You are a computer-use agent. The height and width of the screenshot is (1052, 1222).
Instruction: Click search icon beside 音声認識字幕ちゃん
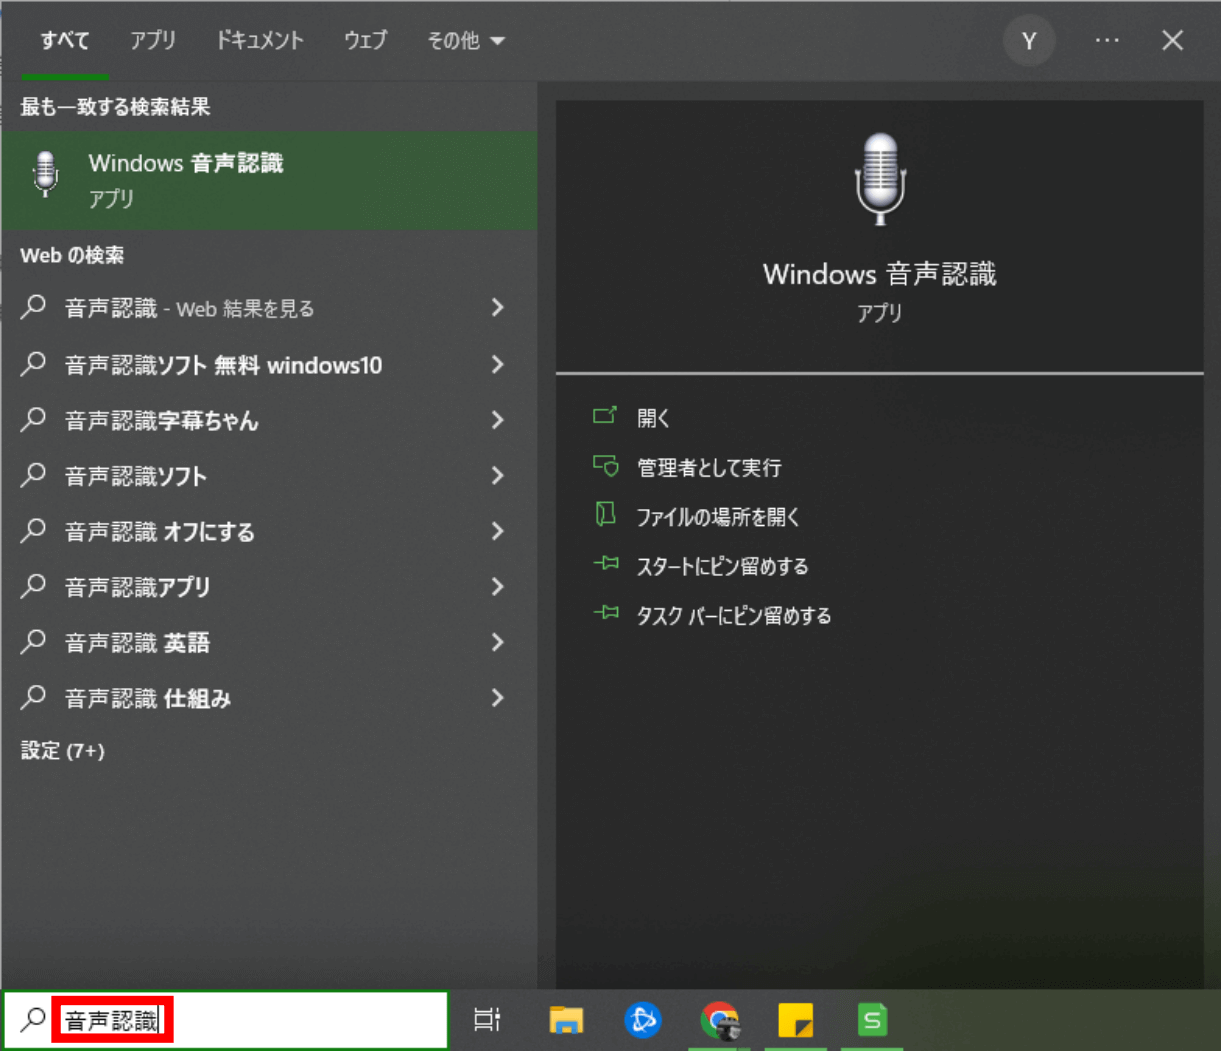(x=33, y=419)
